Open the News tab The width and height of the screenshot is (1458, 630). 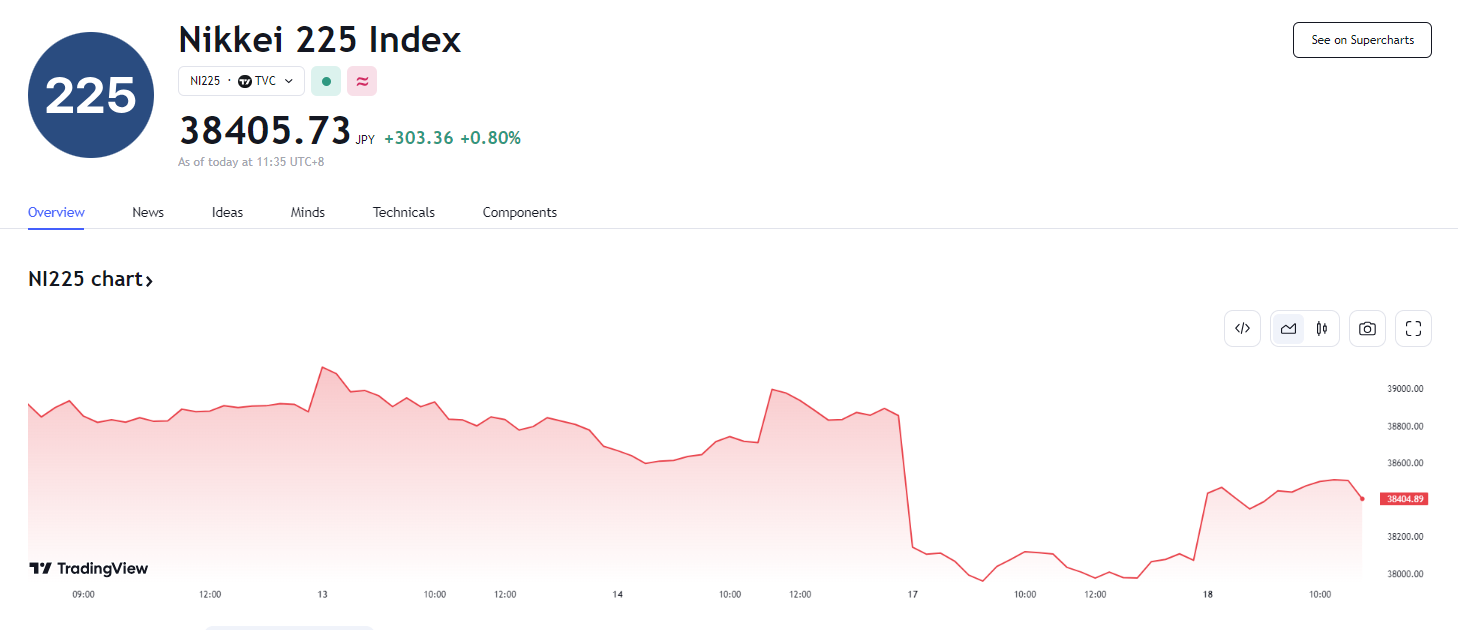point(148,212)
